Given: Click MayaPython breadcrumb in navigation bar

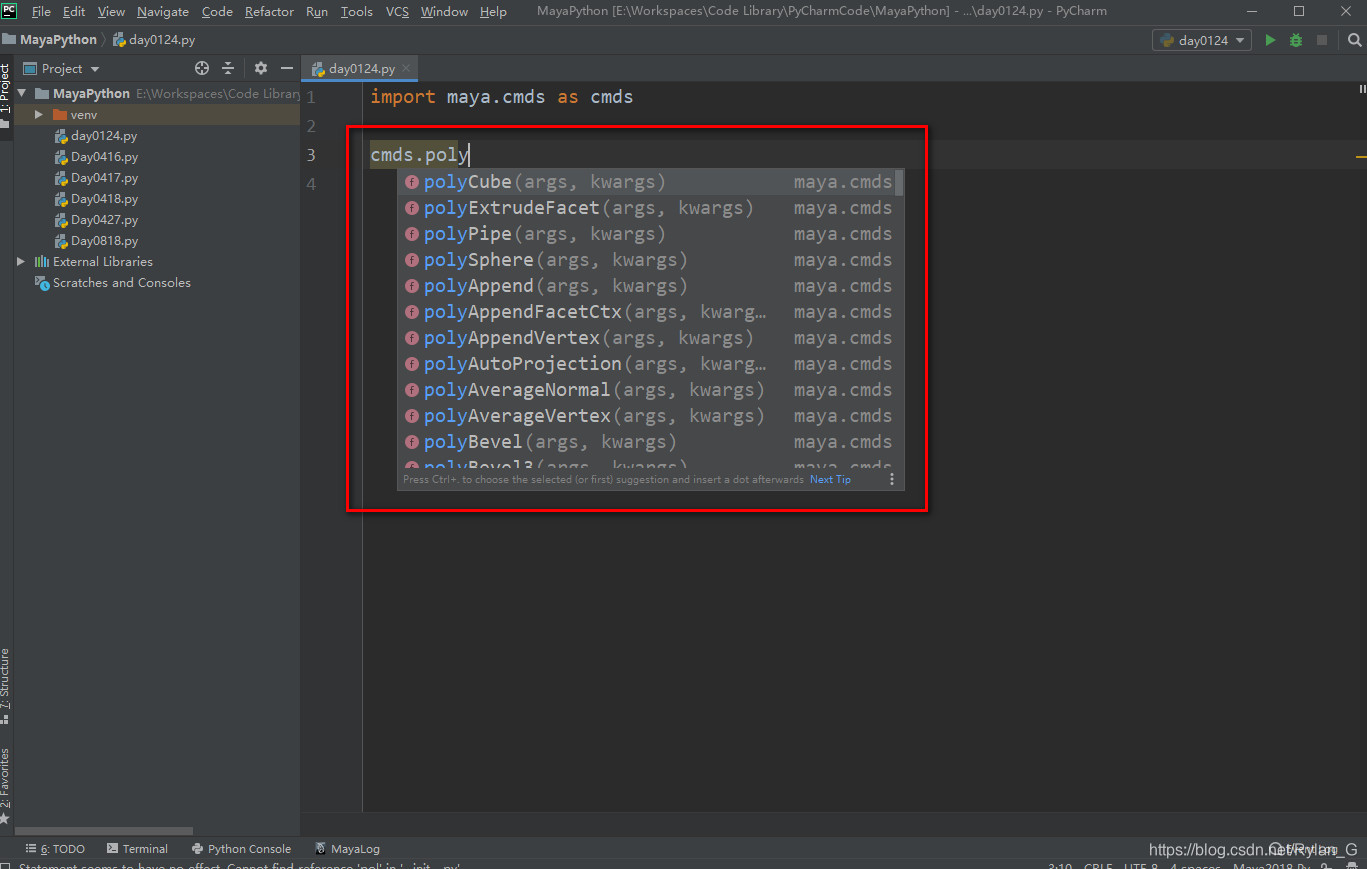Looking at the screenshot, I should pyautogui.click(x=50, y=40).
